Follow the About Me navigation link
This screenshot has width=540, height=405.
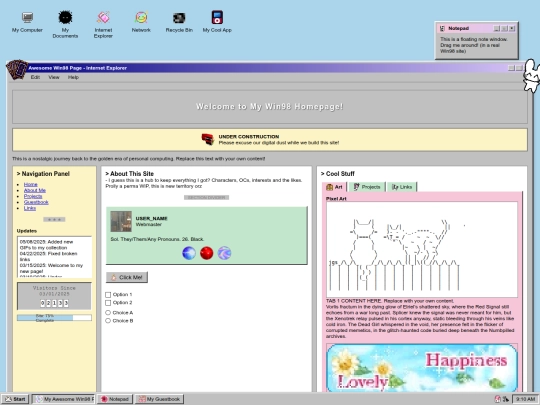click(x=34, y=190)
